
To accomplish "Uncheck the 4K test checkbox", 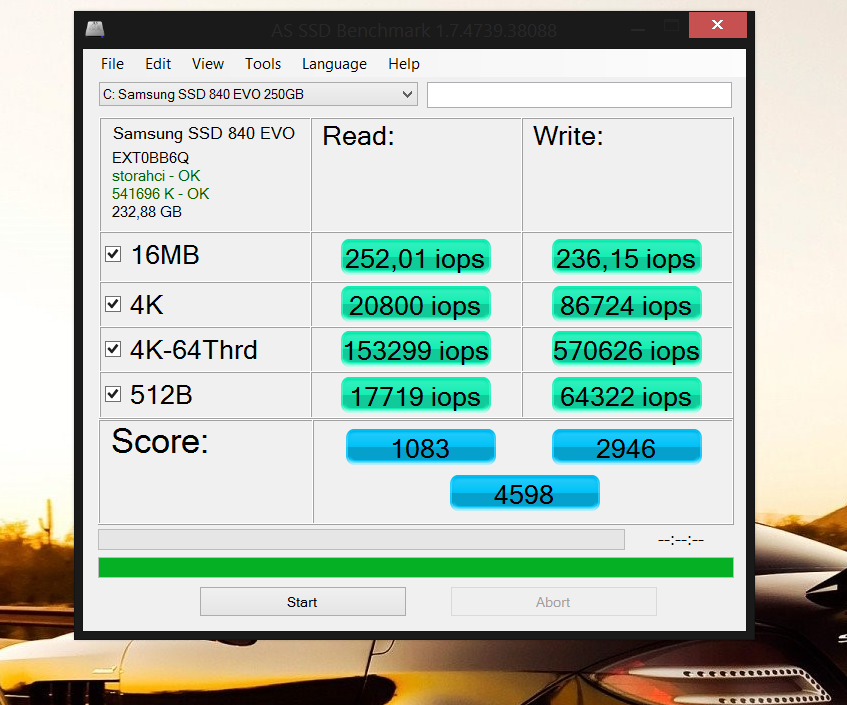I will 113,304.
